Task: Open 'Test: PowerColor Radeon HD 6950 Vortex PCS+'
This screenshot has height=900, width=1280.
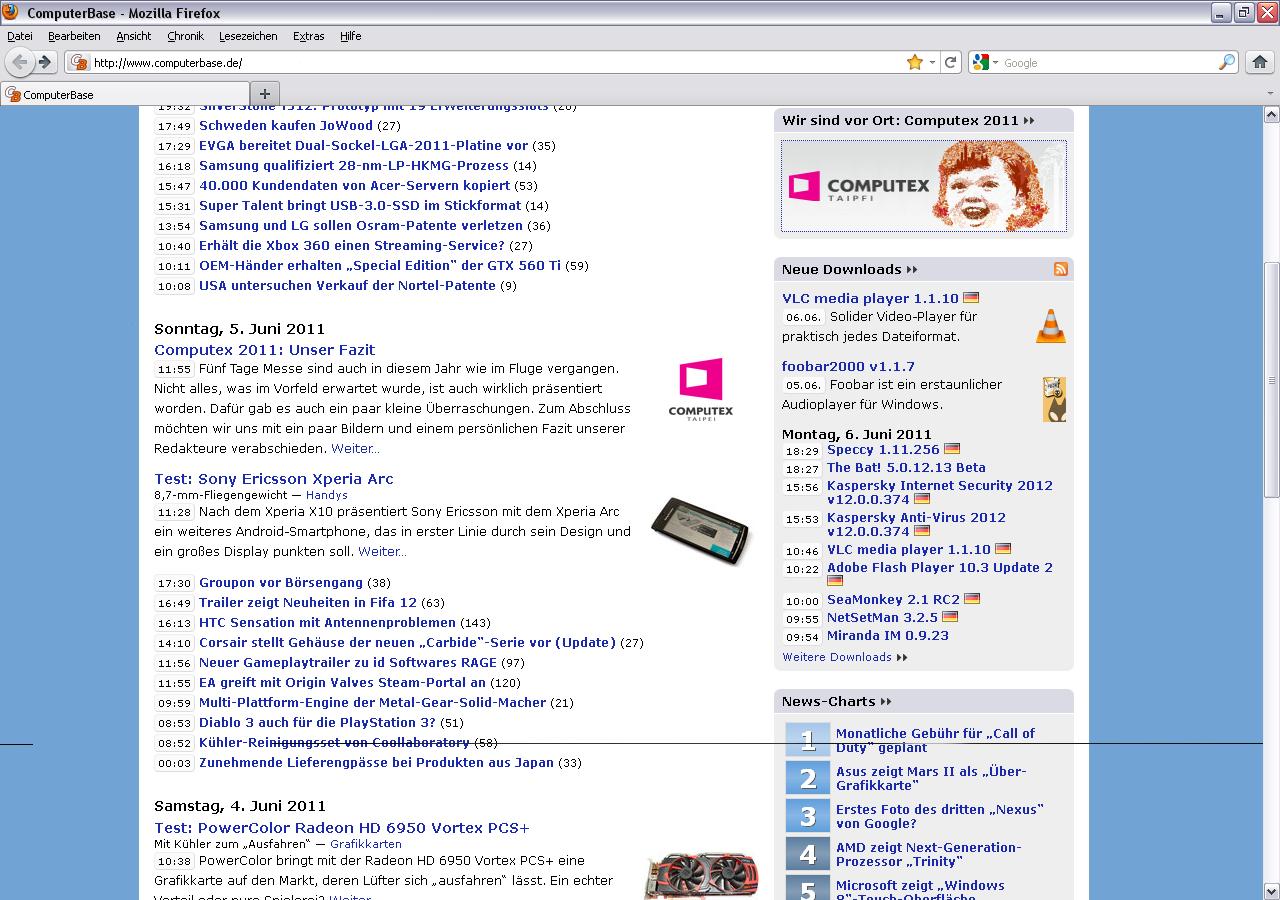Action: tap(342, 828)
